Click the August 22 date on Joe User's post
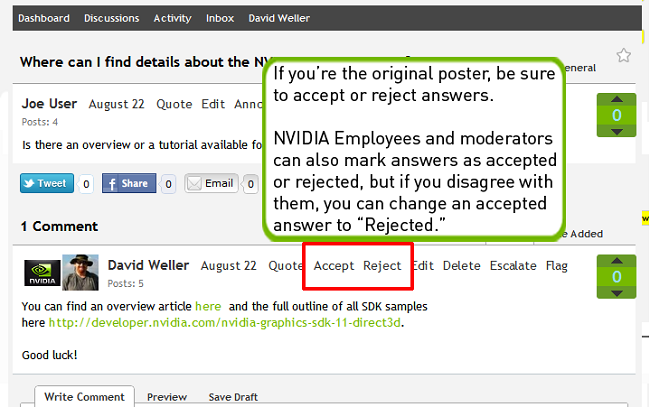Image resolution: width=650 pixels, height=407 pixels. pos(116,104)
